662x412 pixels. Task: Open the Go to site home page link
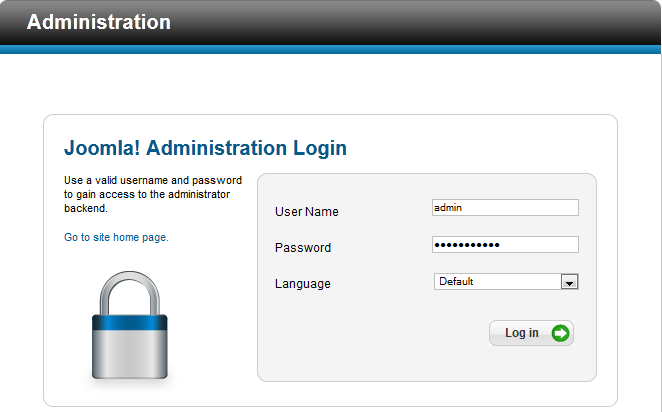pos(116,238)
